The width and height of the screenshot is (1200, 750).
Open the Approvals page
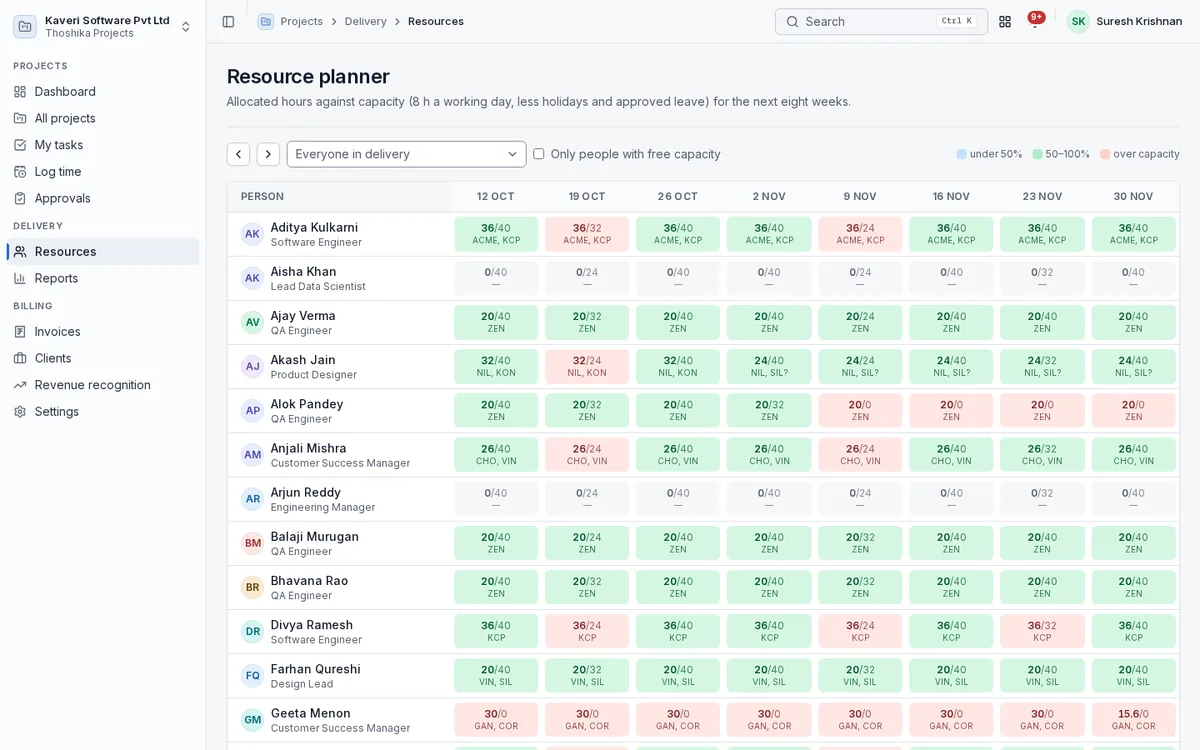coord(103,198)
